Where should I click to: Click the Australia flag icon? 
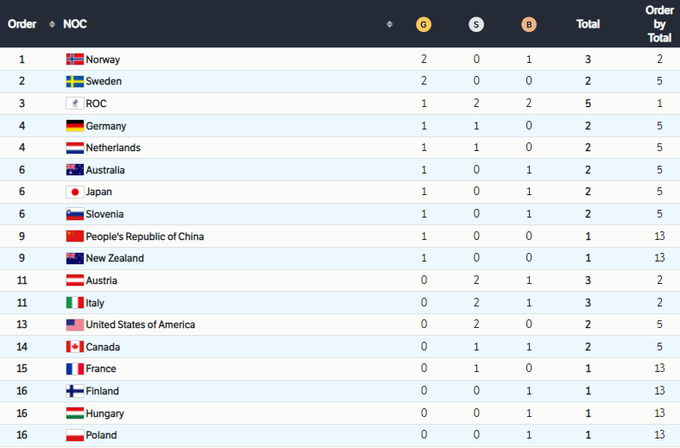pos(74,170)
